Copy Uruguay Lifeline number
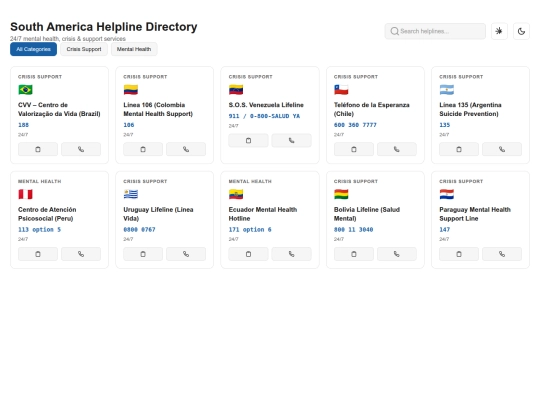This screenshot has width=540, height=405. (x=143, y=254)
